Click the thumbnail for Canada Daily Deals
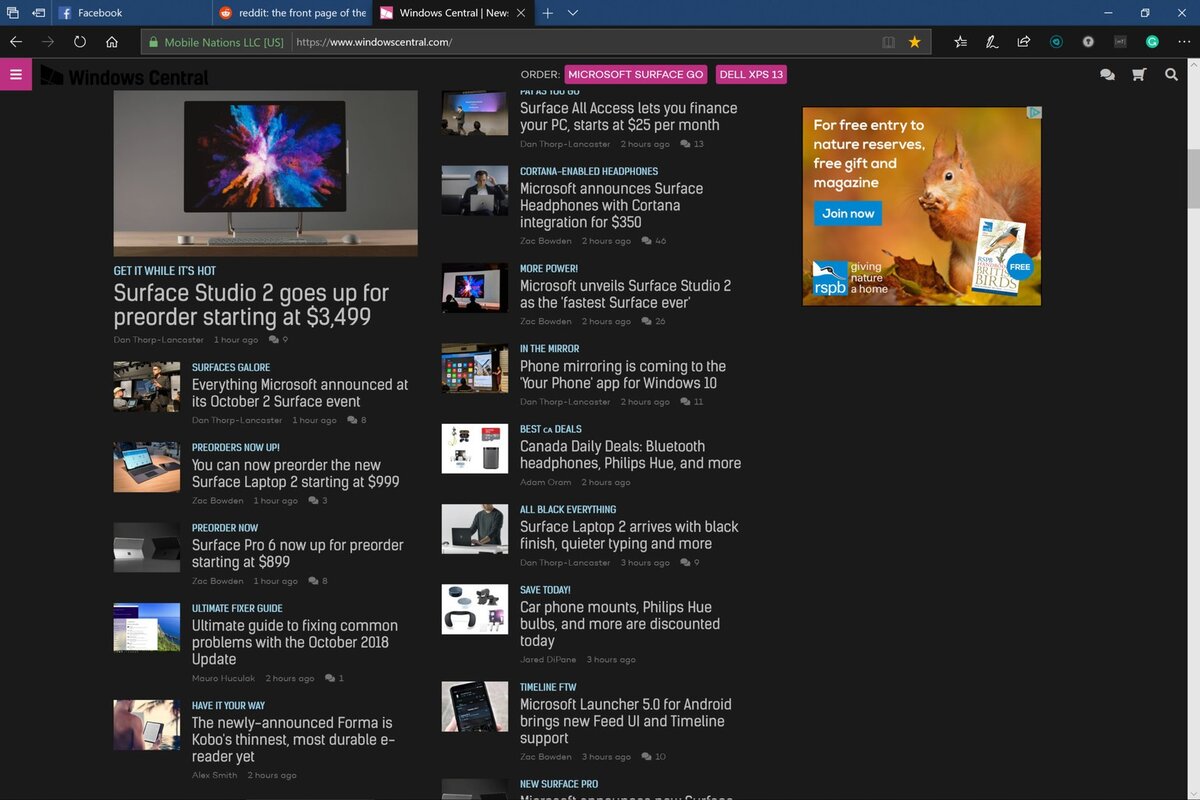 click(475, 448)
